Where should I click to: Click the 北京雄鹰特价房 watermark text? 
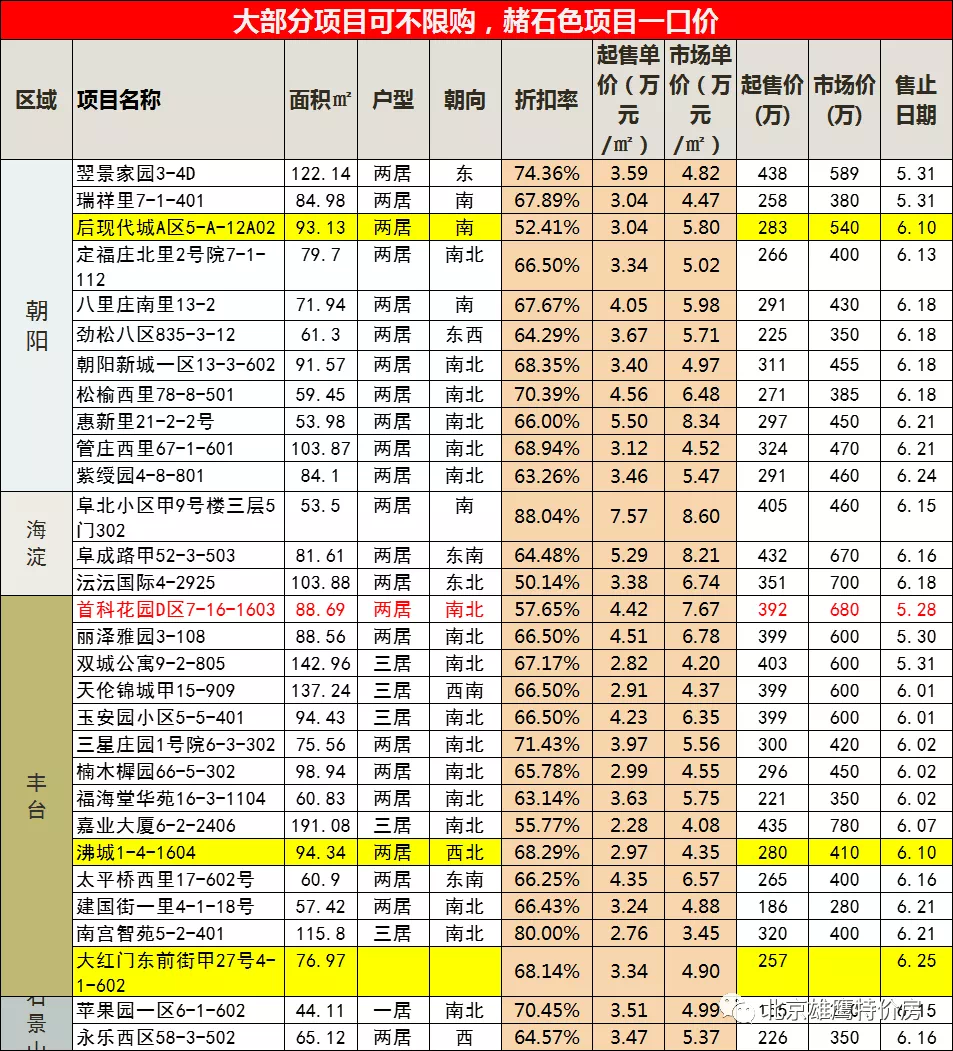point(841,1010)
